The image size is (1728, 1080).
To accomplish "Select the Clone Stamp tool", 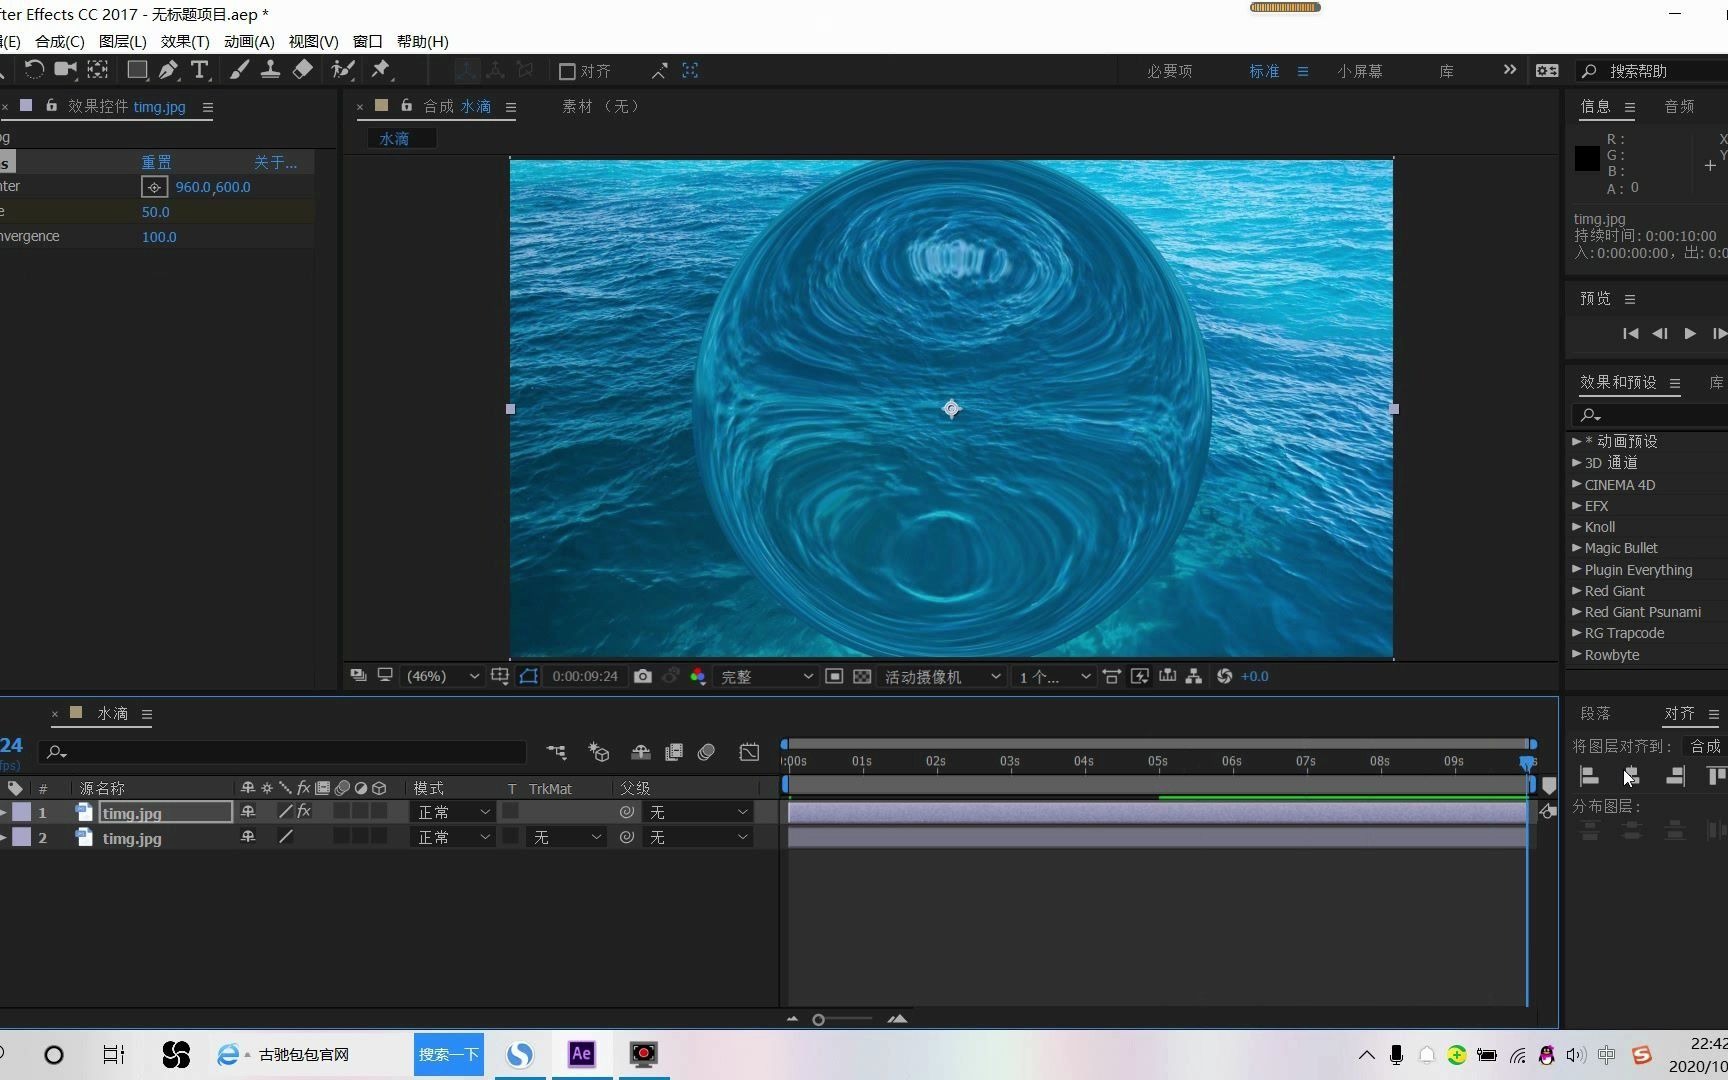I will 270,70.
